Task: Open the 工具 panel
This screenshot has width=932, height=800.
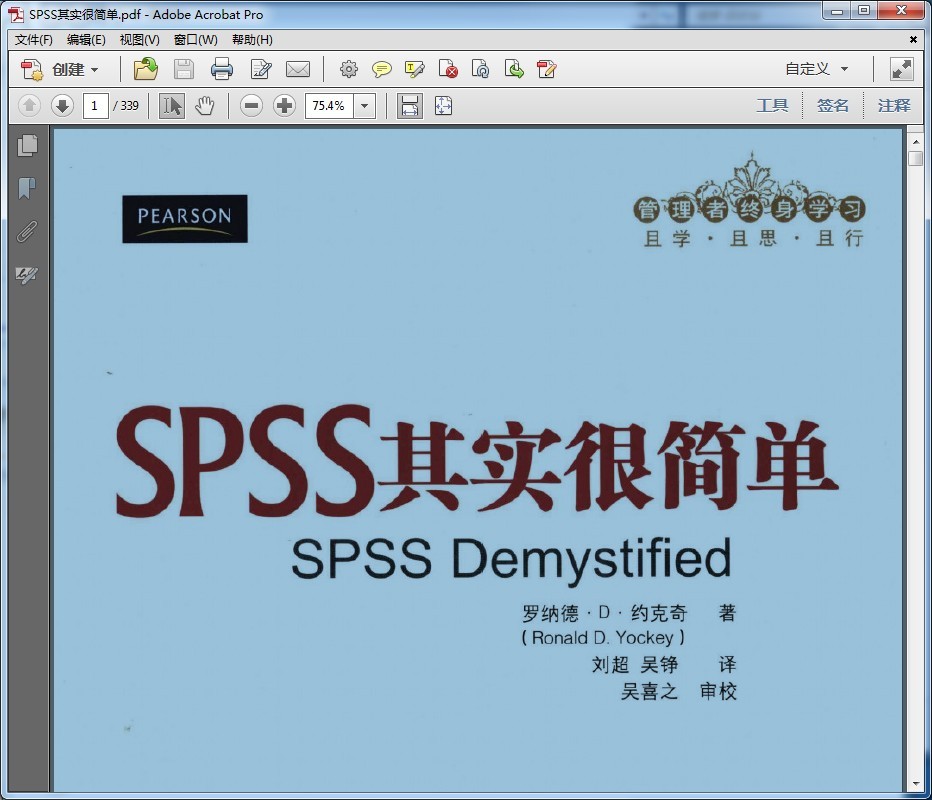Action: (772, 106)
